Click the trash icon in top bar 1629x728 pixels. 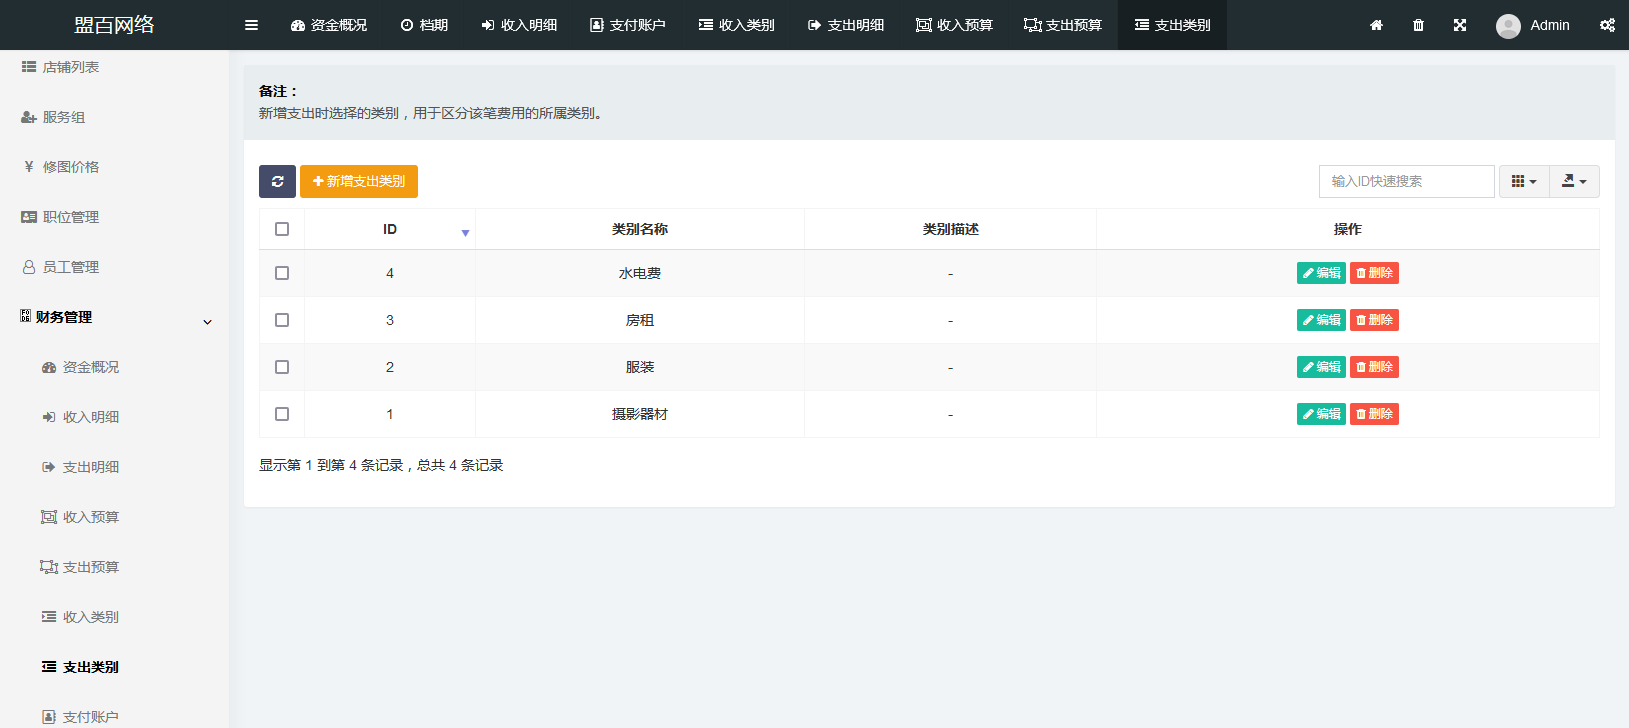1418,25
